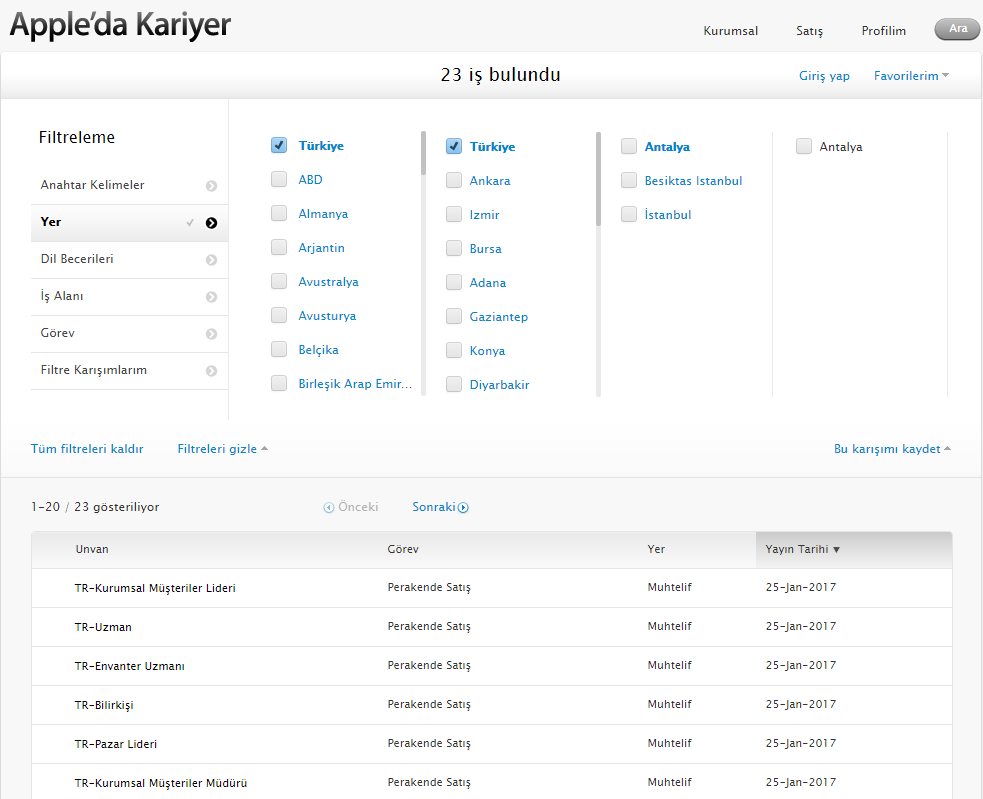
Task: Click arrow icon in Filtre Karışımlarım row
Action: pos(211,371)
